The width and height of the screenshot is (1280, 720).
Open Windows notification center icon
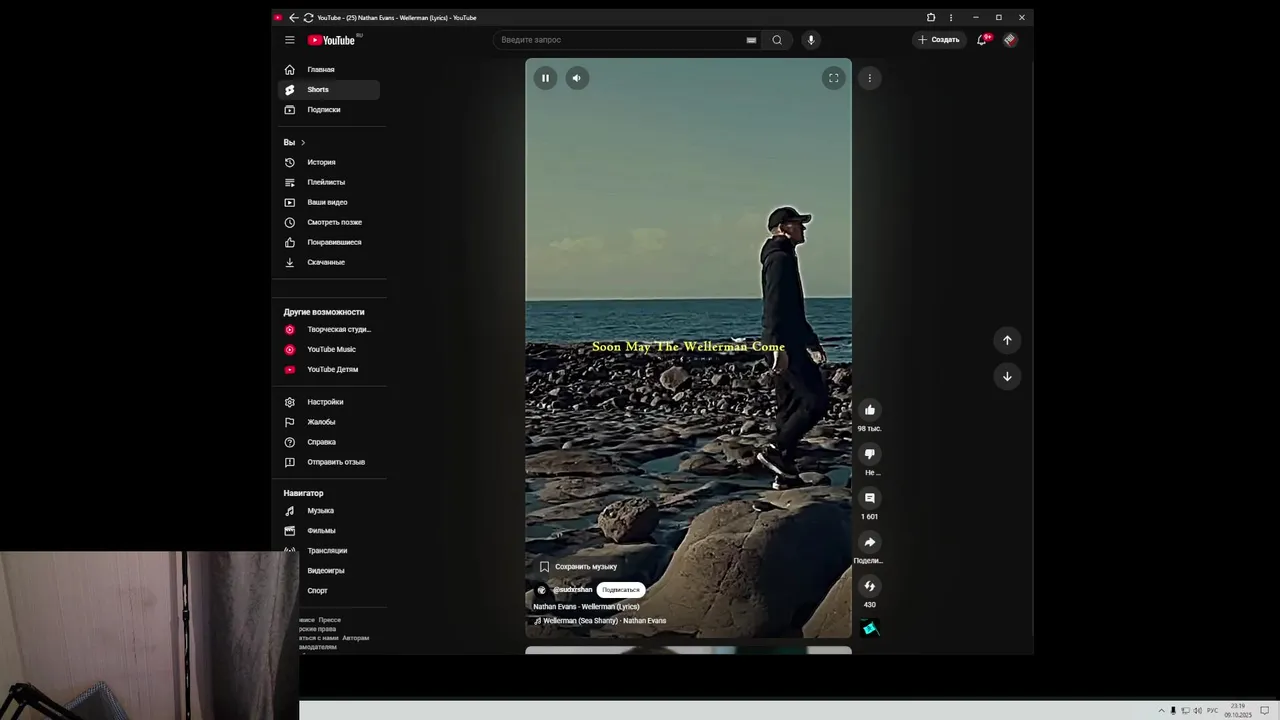[1265, 711]
